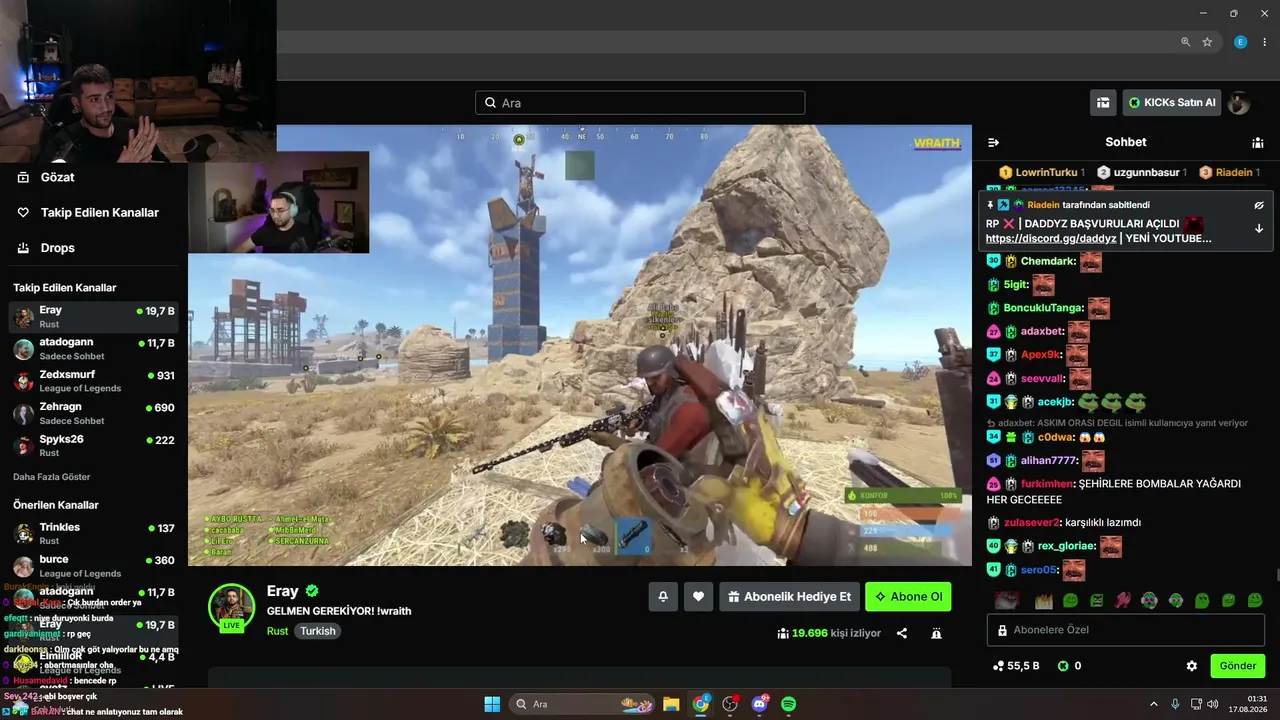Screen dimensions: 1280x720
Task: Open the Zehragn channel in sidebar
Action: [x=94, y=413]
